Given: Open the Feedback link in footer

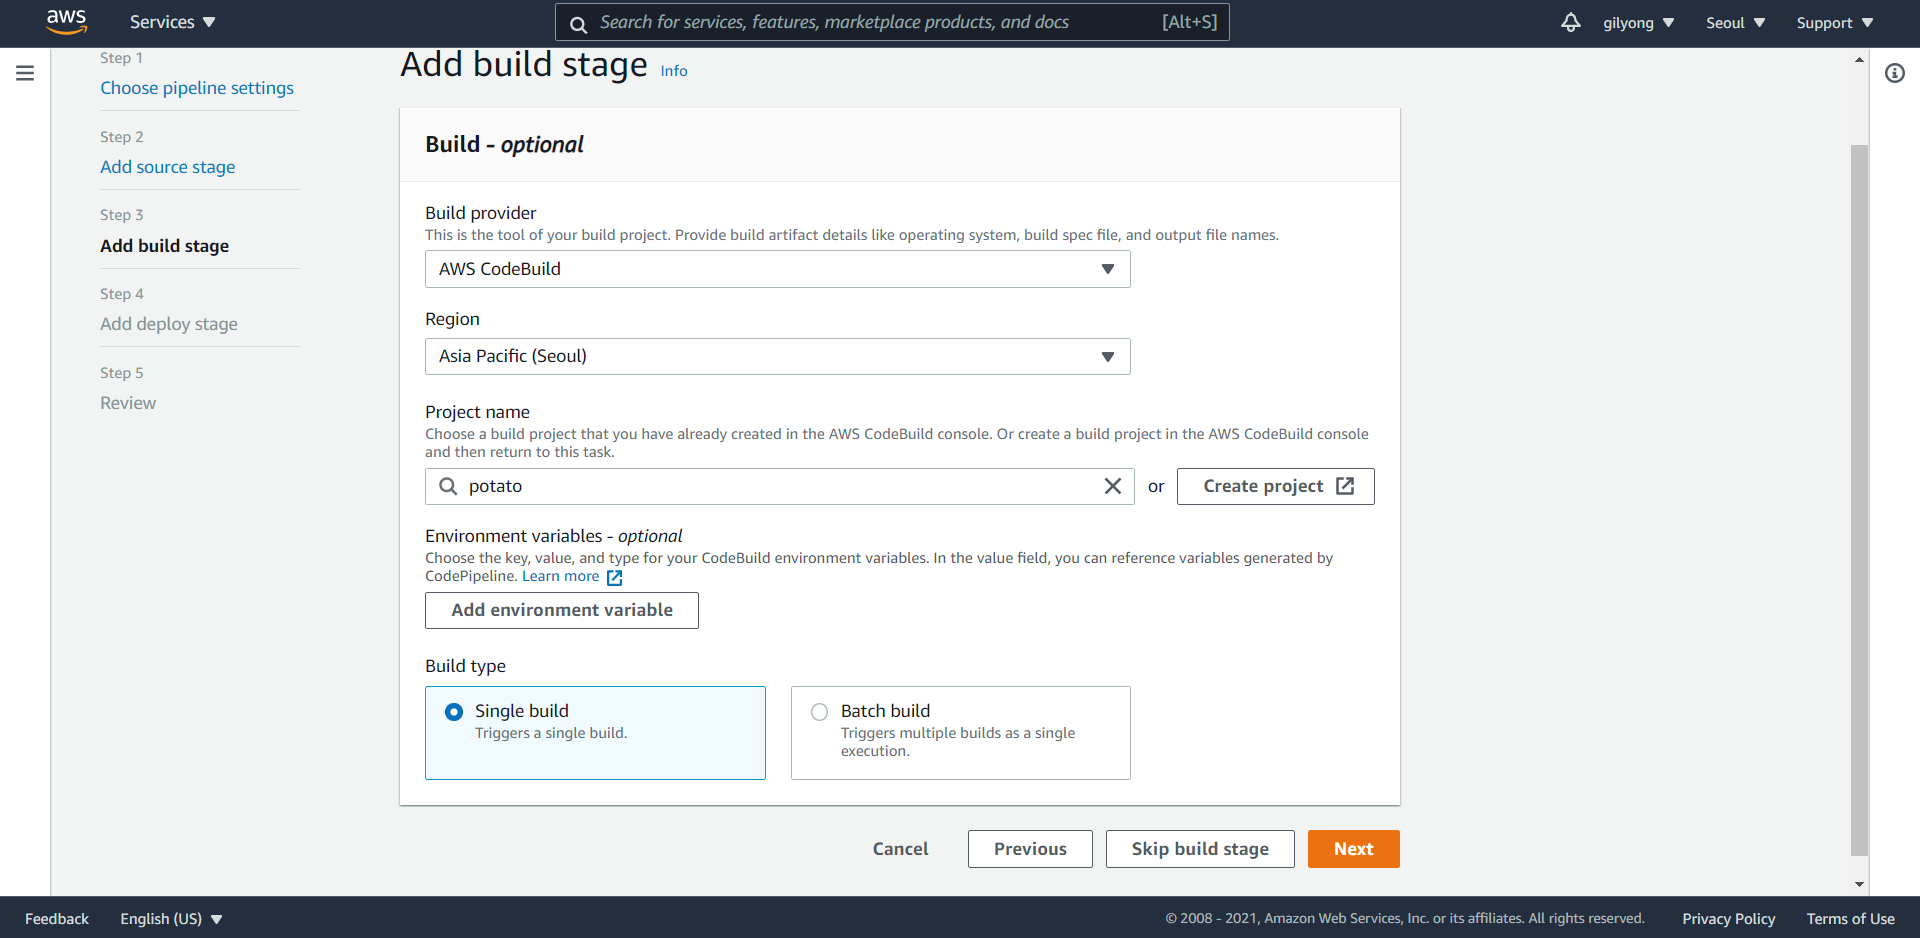Looking at the screenshot, I should (x=57, y=918).
